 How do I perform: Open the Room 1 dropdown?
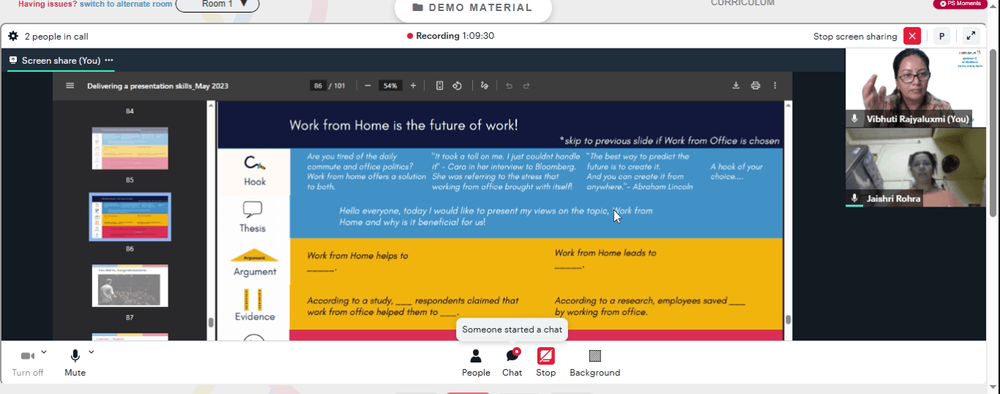click(x=217, y=4)
